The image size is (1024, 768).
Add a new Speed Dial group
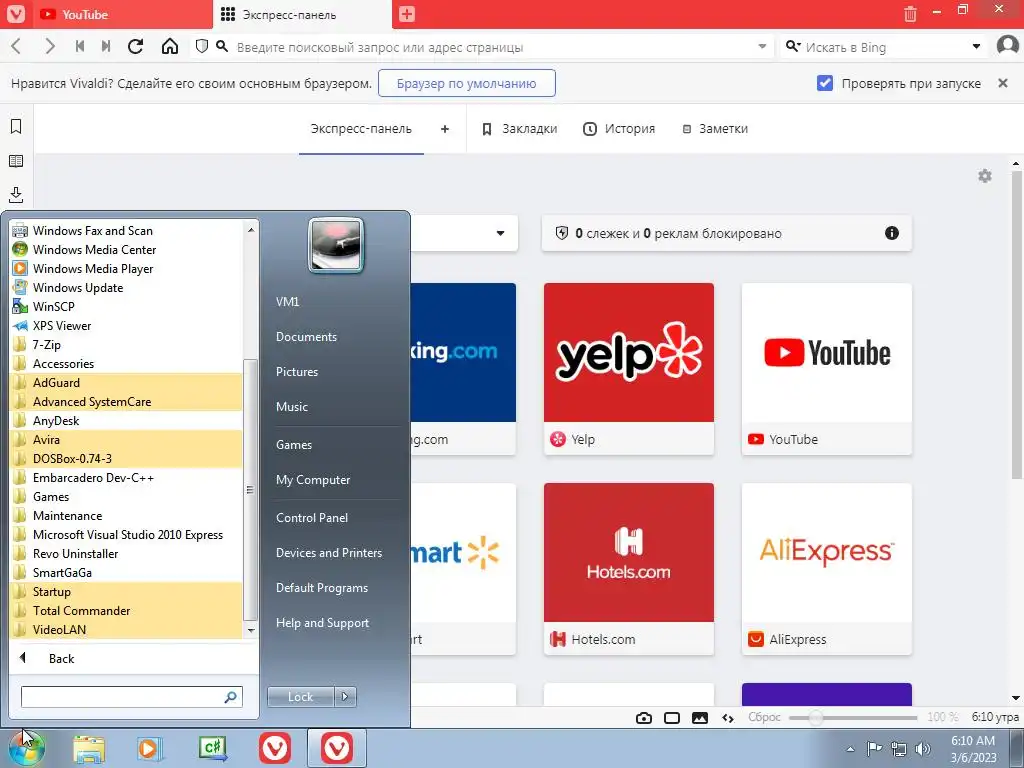point(445,129)
